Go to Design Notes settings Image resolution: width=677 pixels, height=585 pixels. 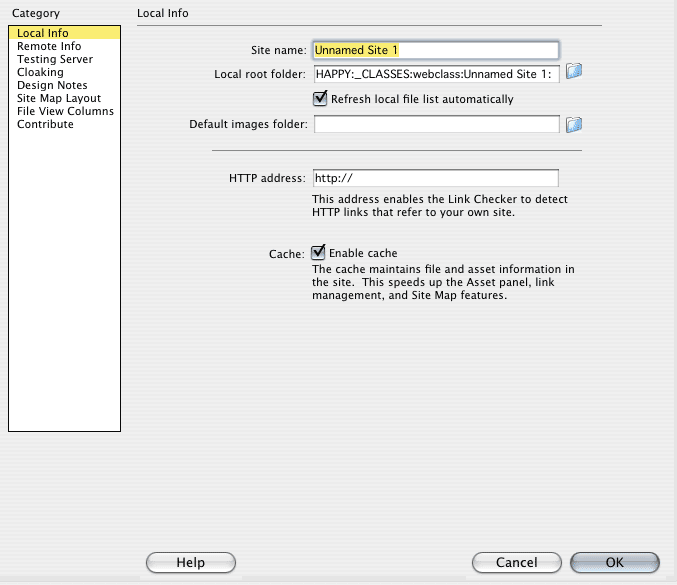coord(52,85)
